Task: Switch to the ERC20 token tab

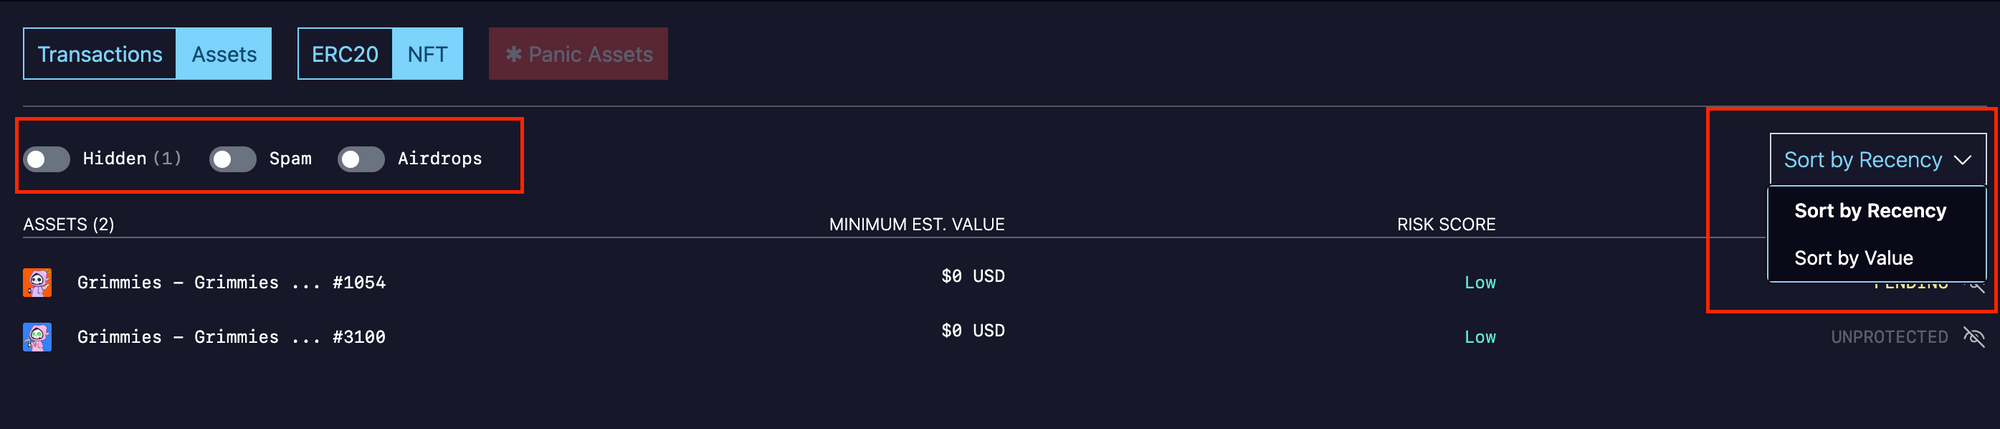Action: [345, 54]
